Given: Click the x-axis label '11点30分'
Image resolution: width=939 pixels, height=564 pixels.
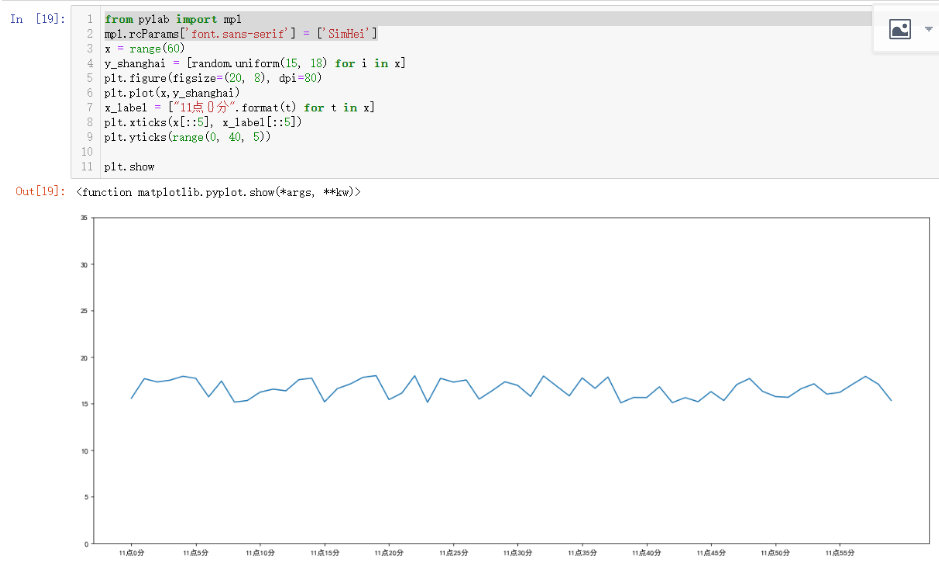Looking at the screenshot, I should [517, 553].
